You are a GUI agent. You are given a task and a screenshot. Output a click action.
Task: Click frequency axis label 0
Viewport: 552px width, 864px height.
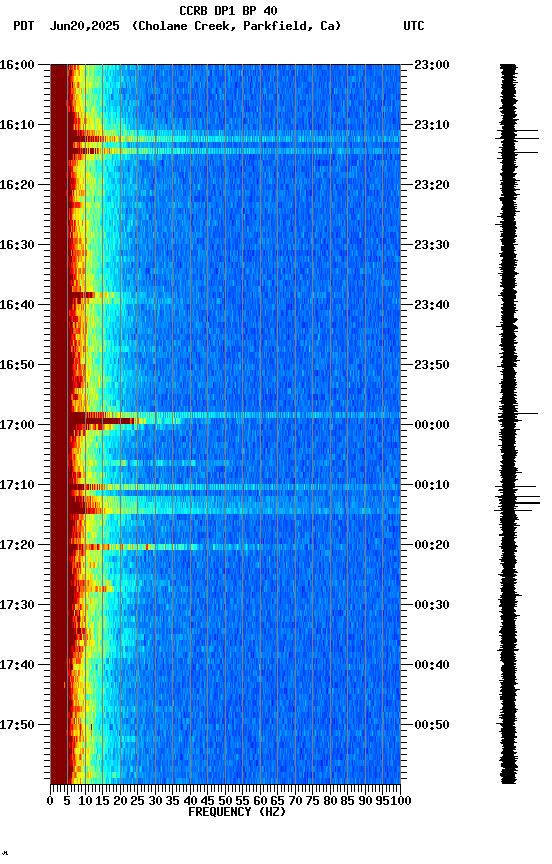(50, 801)
